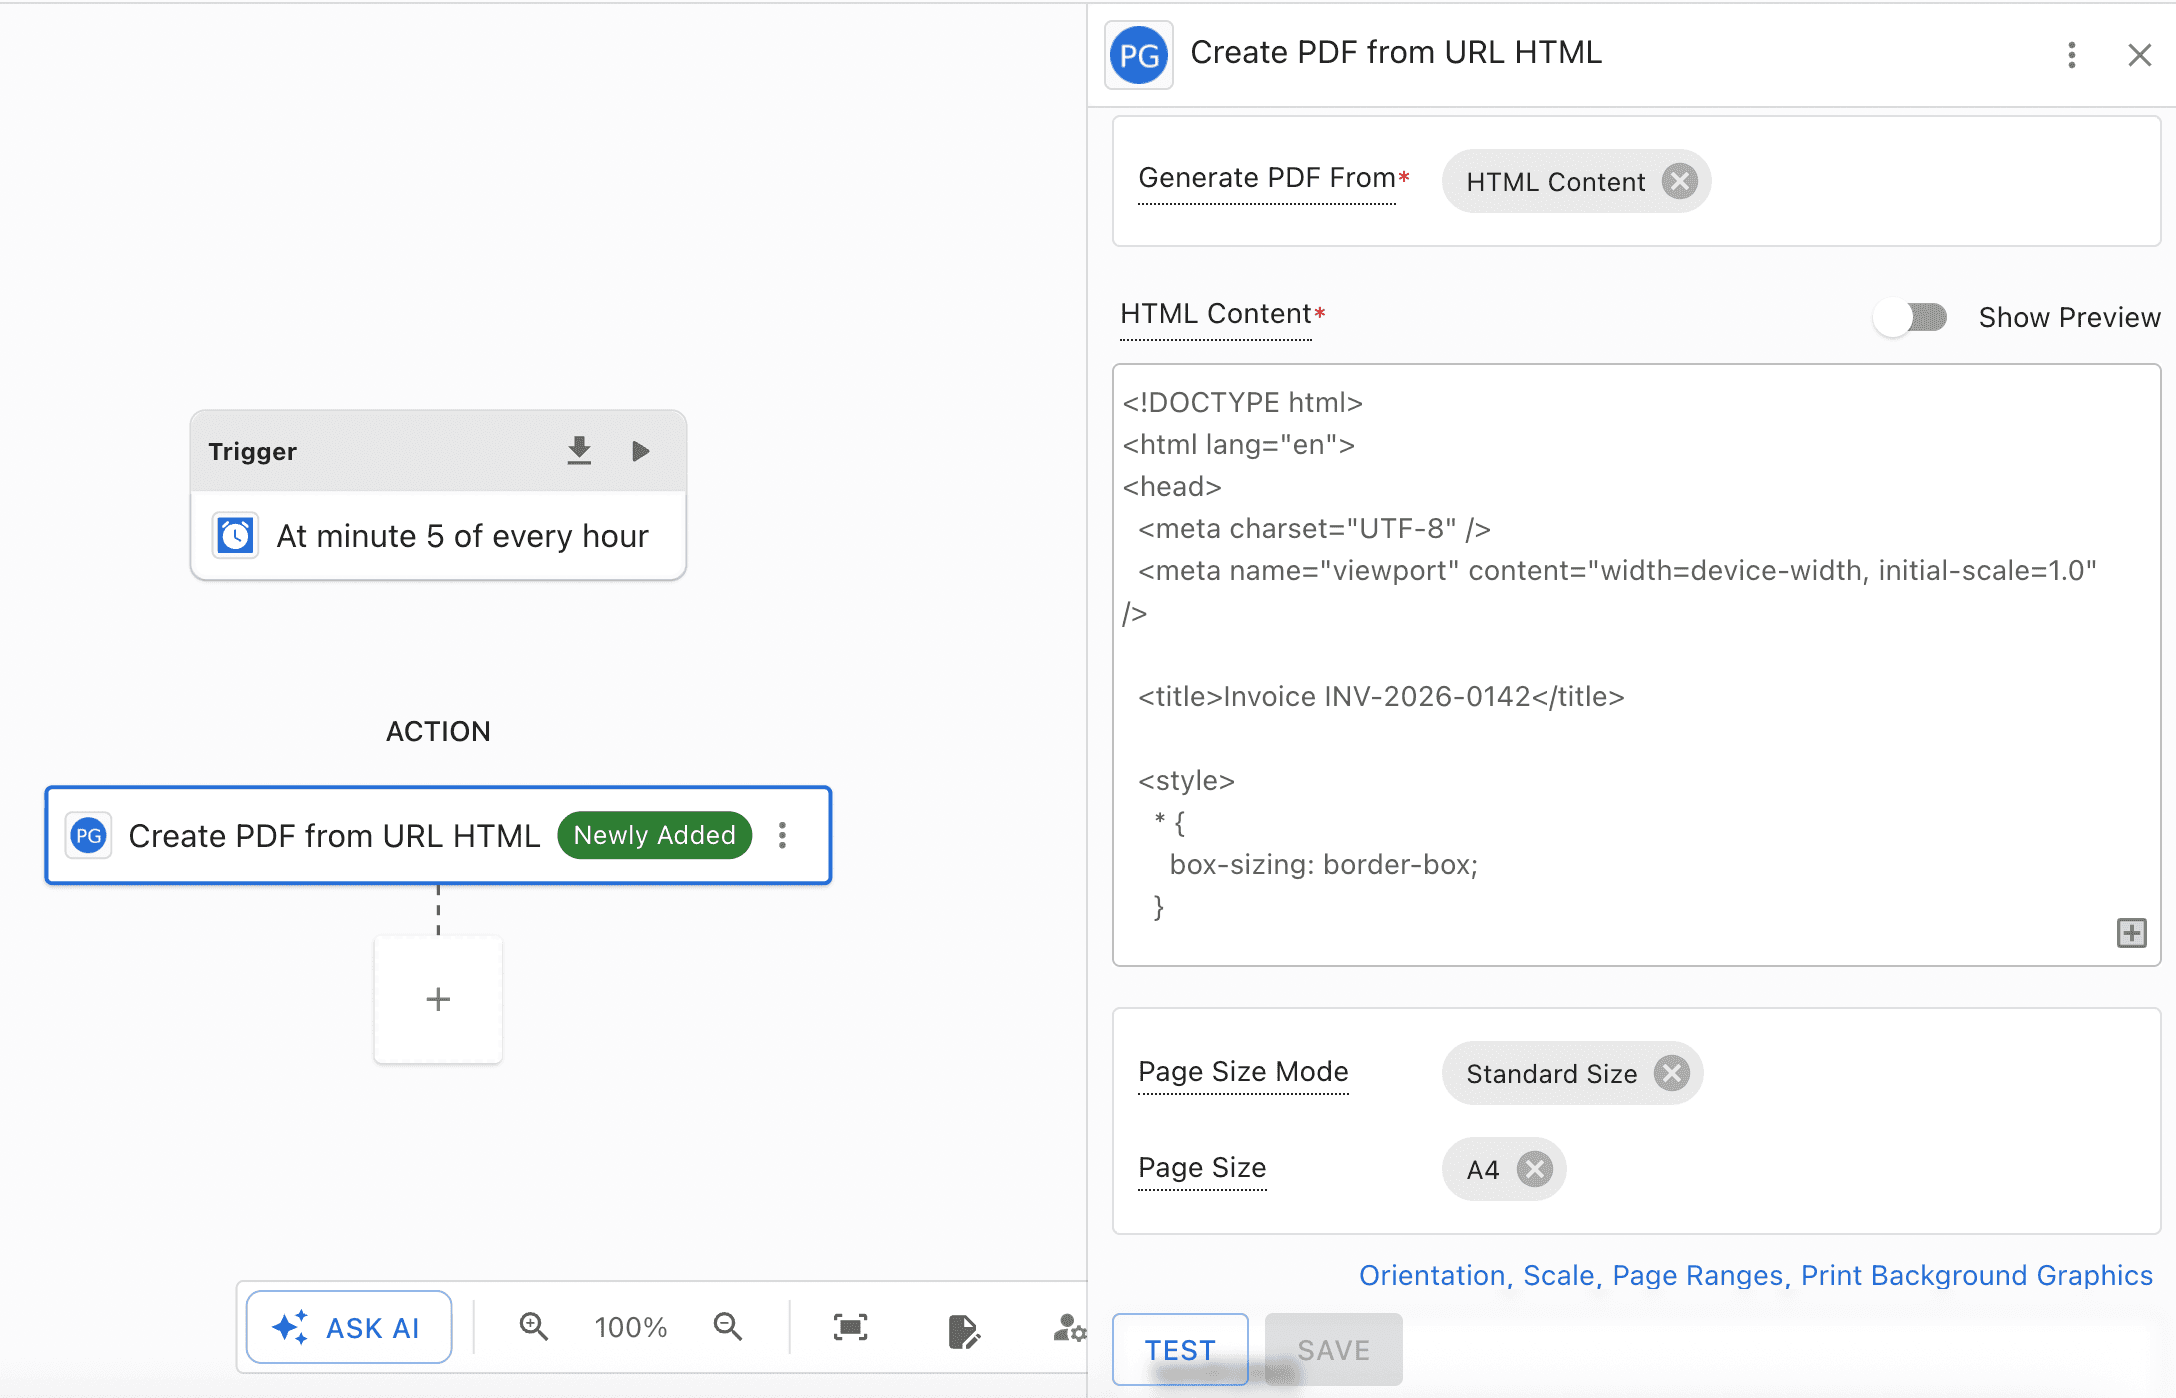This screenshot has width=2176, height=1398.
Task: Click the 100% zoom level value
Action: (631, 1327)
